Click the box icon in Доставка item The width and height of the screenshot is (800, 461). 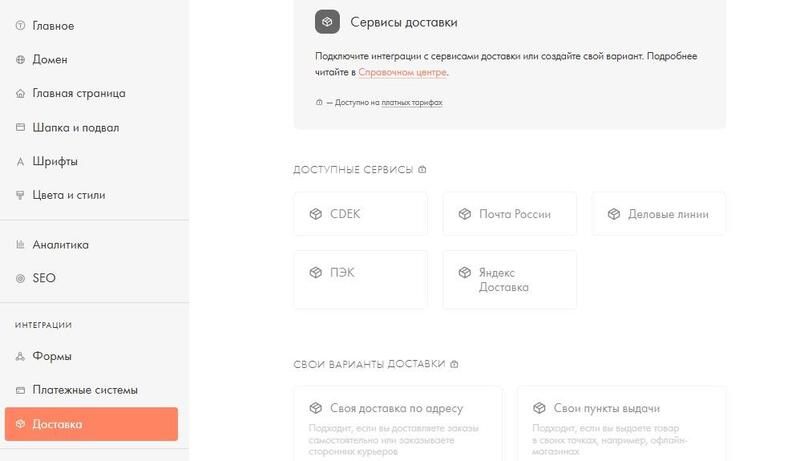(20, 424)
